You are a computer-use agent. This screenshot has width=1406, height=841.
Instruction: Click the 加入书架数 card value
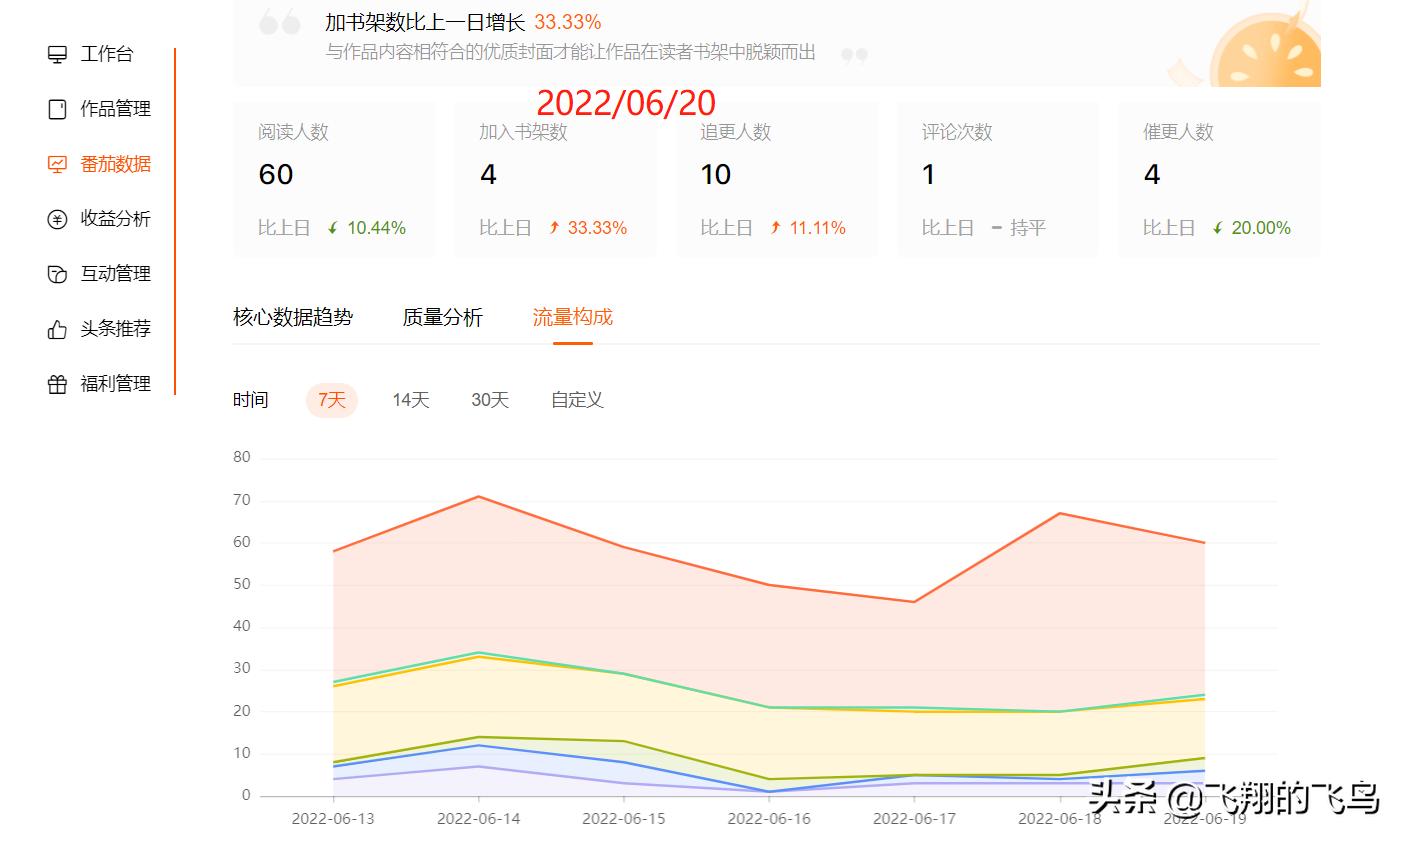click(x=487, y=175)
